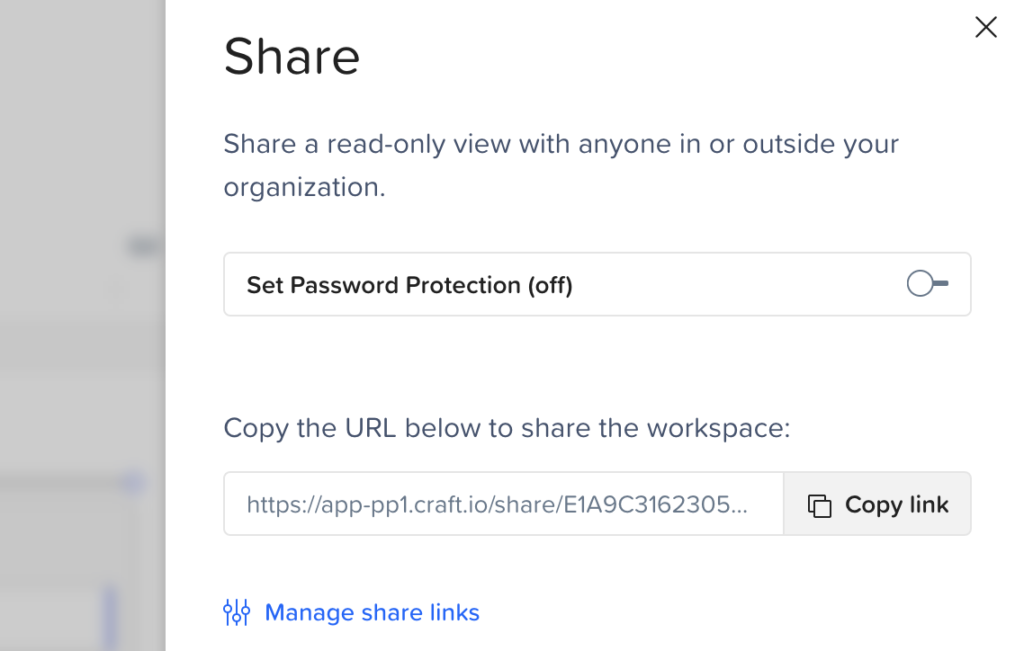Click the blurred blue marker in the dimmed background
This screenshot has height=651, width=1024.
(133, 483)
